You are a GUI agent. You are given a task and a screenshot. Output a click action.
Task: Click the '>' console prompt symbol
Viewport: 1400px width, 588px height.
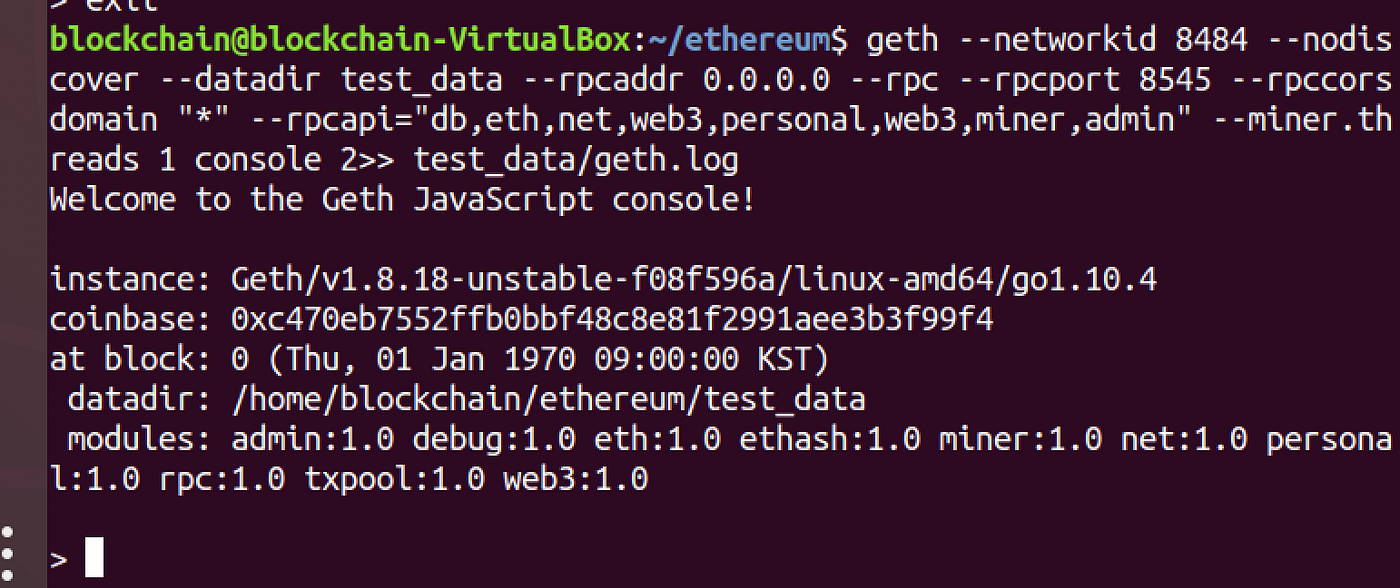pos(58,559)
